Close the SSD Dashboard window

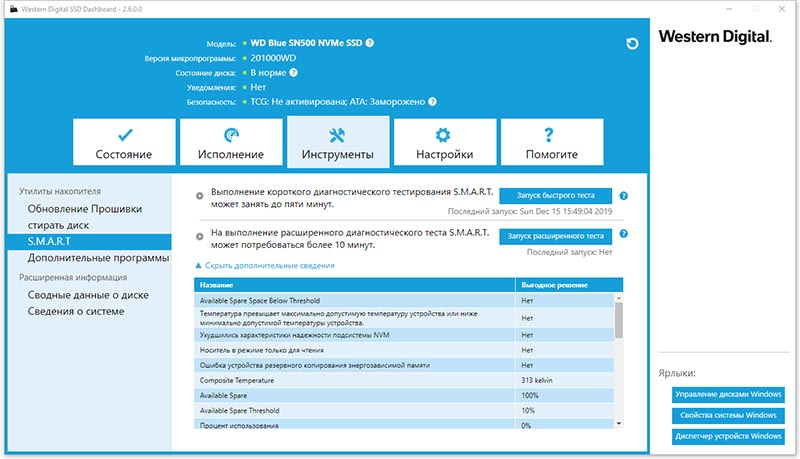point(782,9)
